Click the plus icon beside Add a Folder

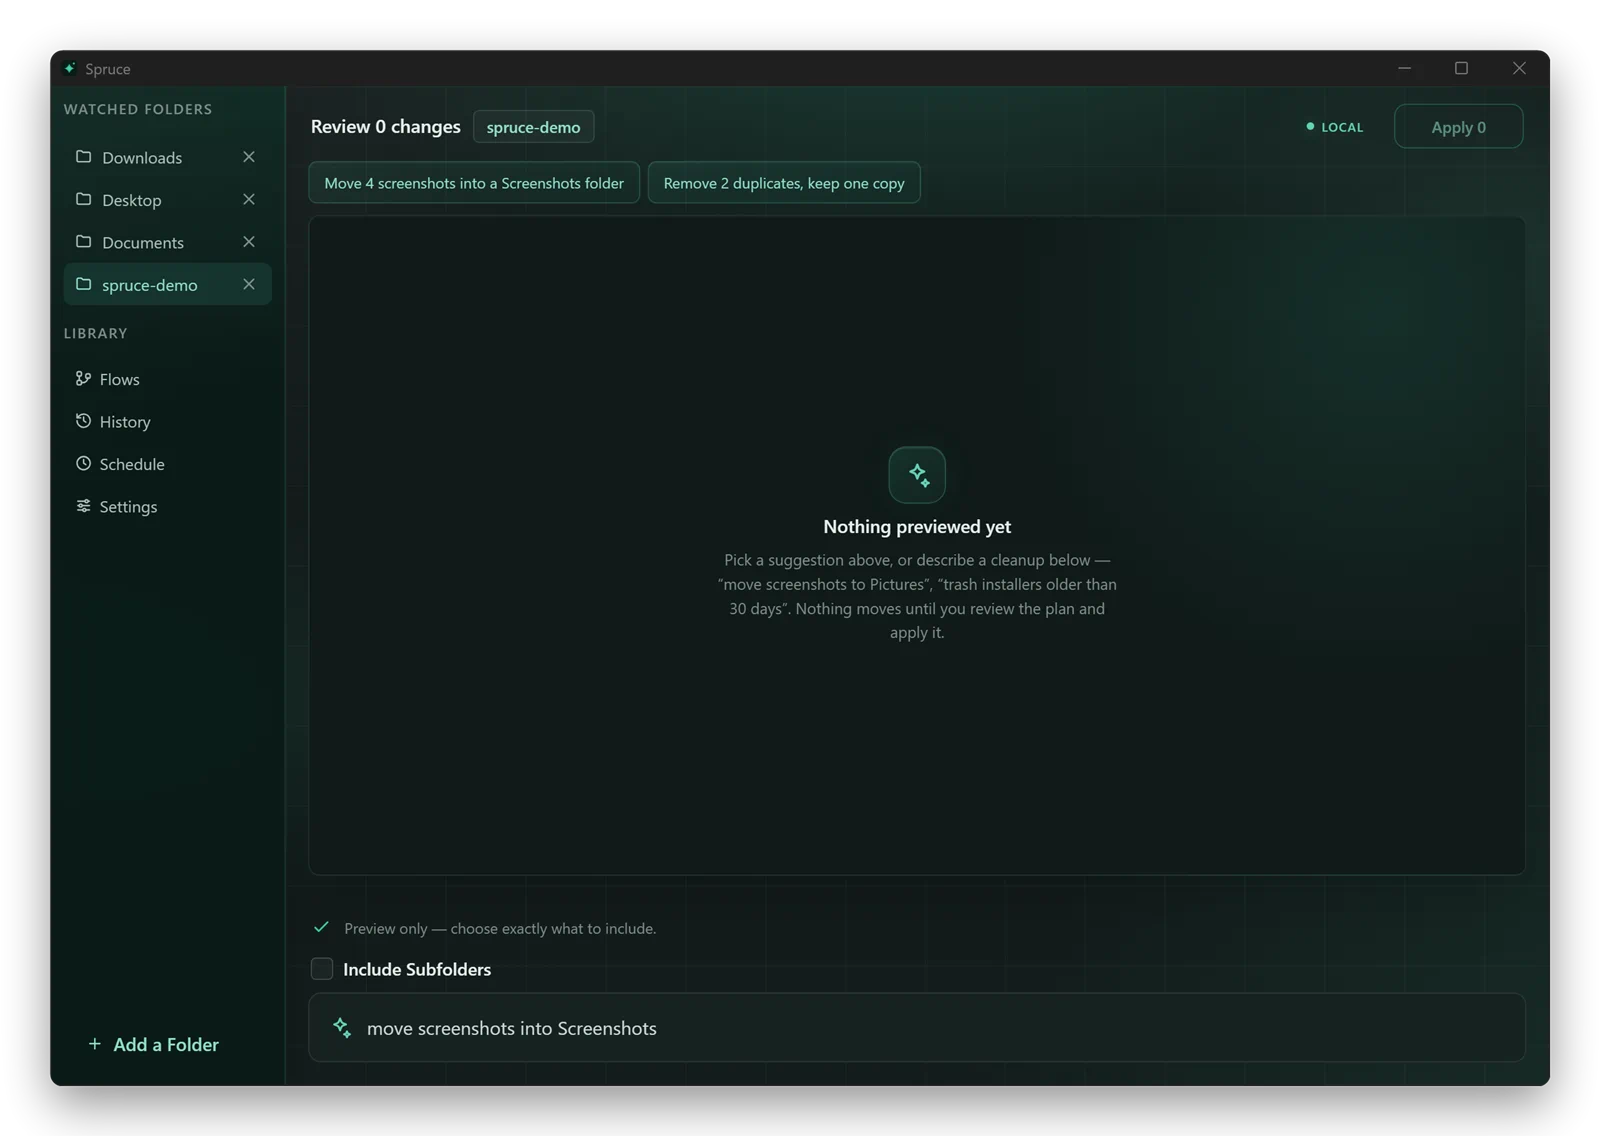[x=95, y=1044]
